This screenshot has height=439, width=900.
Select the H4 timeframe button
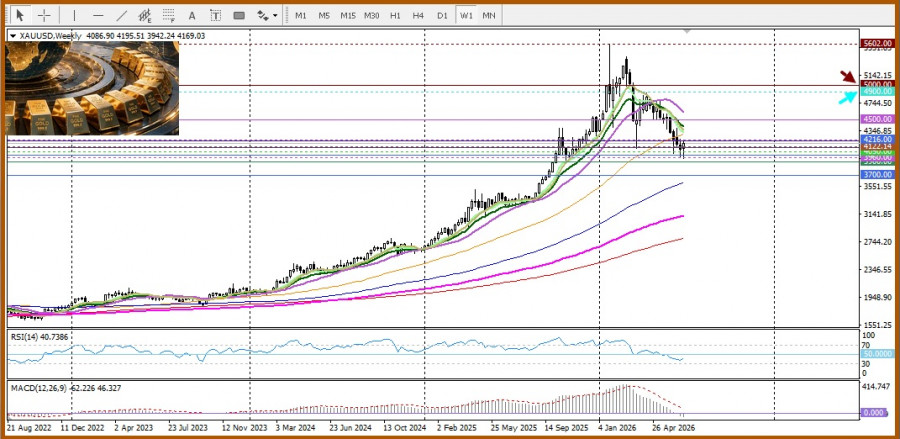418,15
